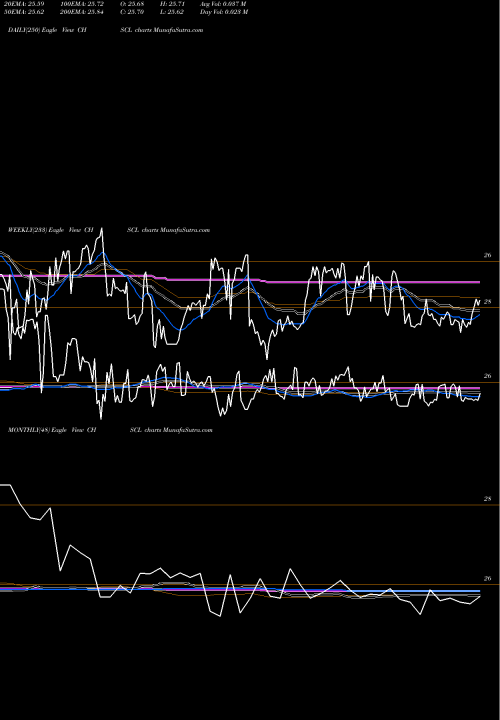Screen dimensions: 500x720
Task: Select the close price 'C:' value
Action: (132, 12)
